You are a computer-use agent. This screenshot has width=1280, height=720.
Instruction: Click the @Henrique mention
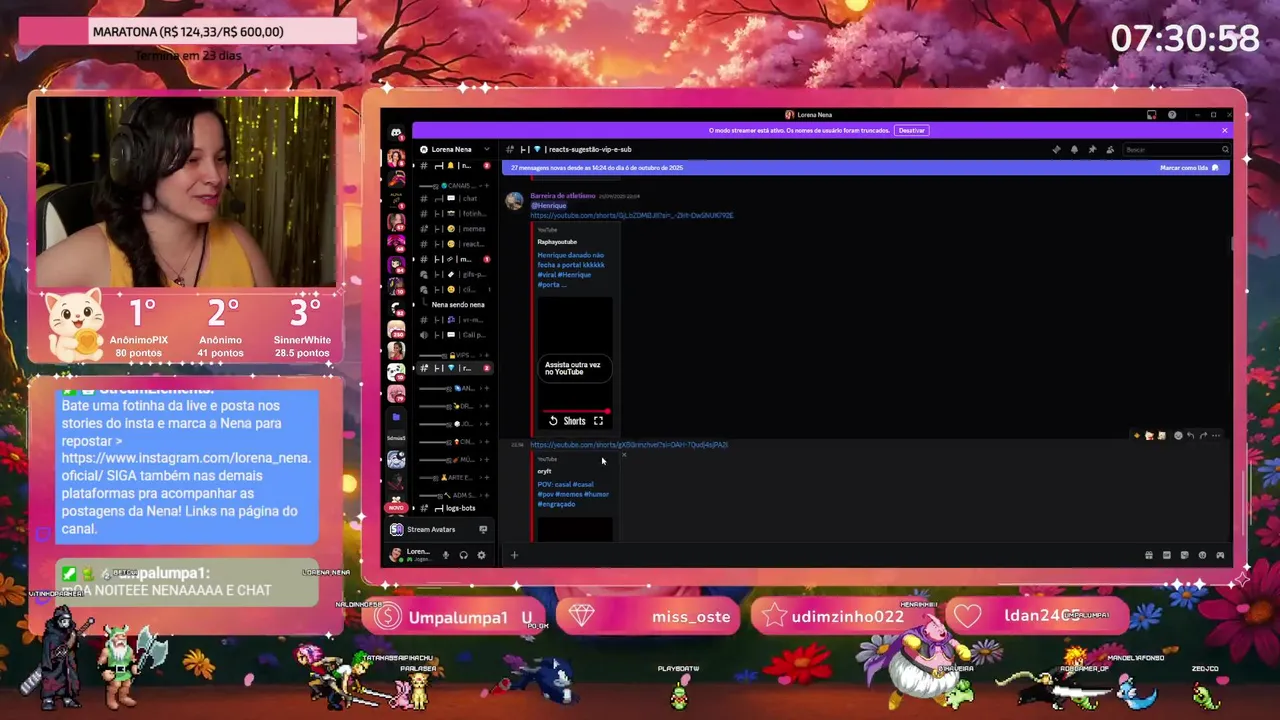click(x=548, y=206)
